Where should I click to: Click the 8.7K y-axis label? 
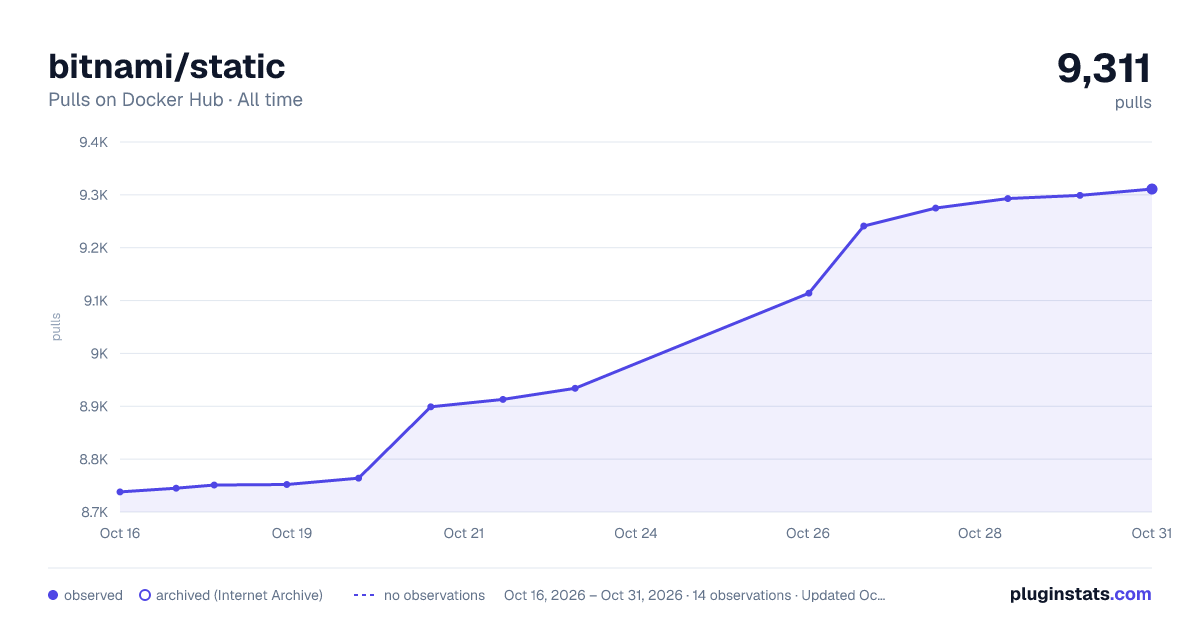click(93, 513)
